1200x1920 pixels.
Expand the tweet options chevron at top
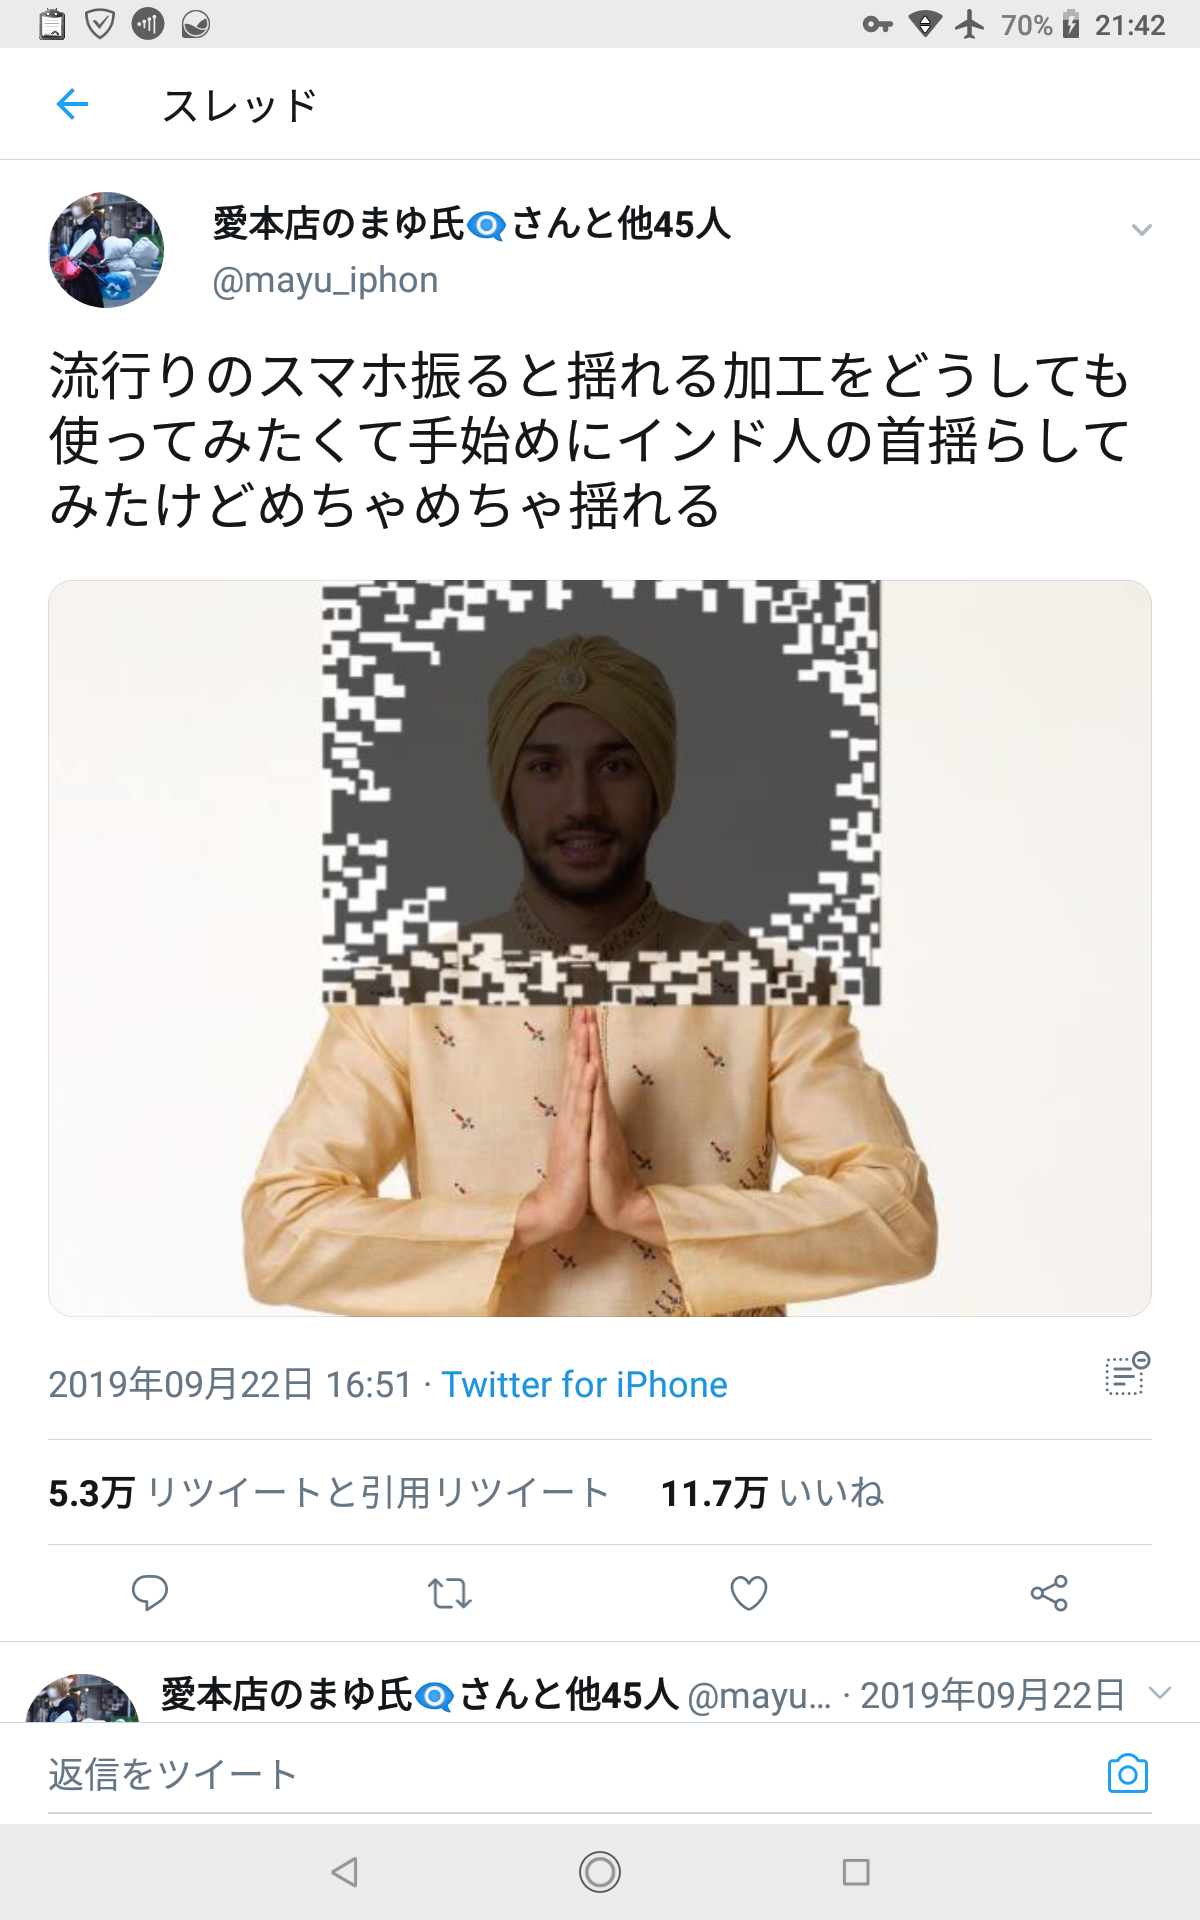[x=1141, y=230]
